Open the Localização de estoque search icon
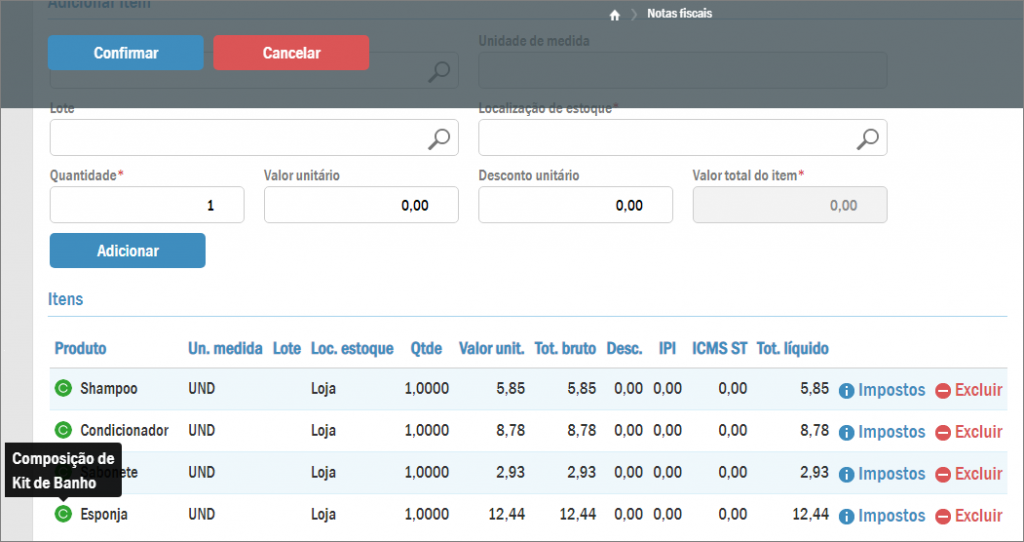Screen dimensions: 1024x542 click(x=868, y=139)
